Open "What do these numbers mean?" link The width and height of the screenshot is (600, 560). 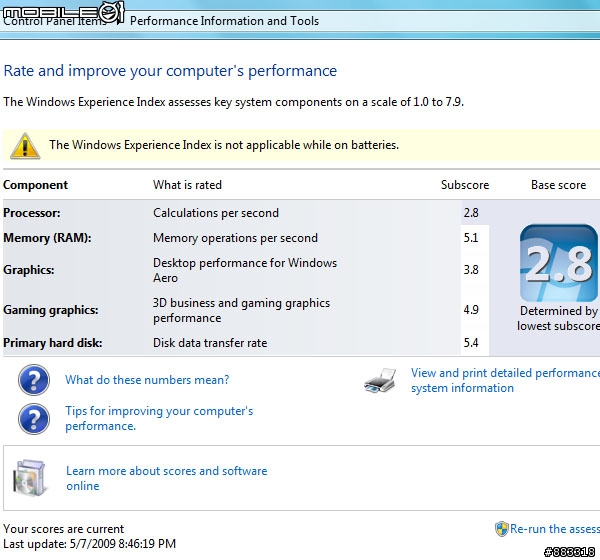tap(147, 380)
